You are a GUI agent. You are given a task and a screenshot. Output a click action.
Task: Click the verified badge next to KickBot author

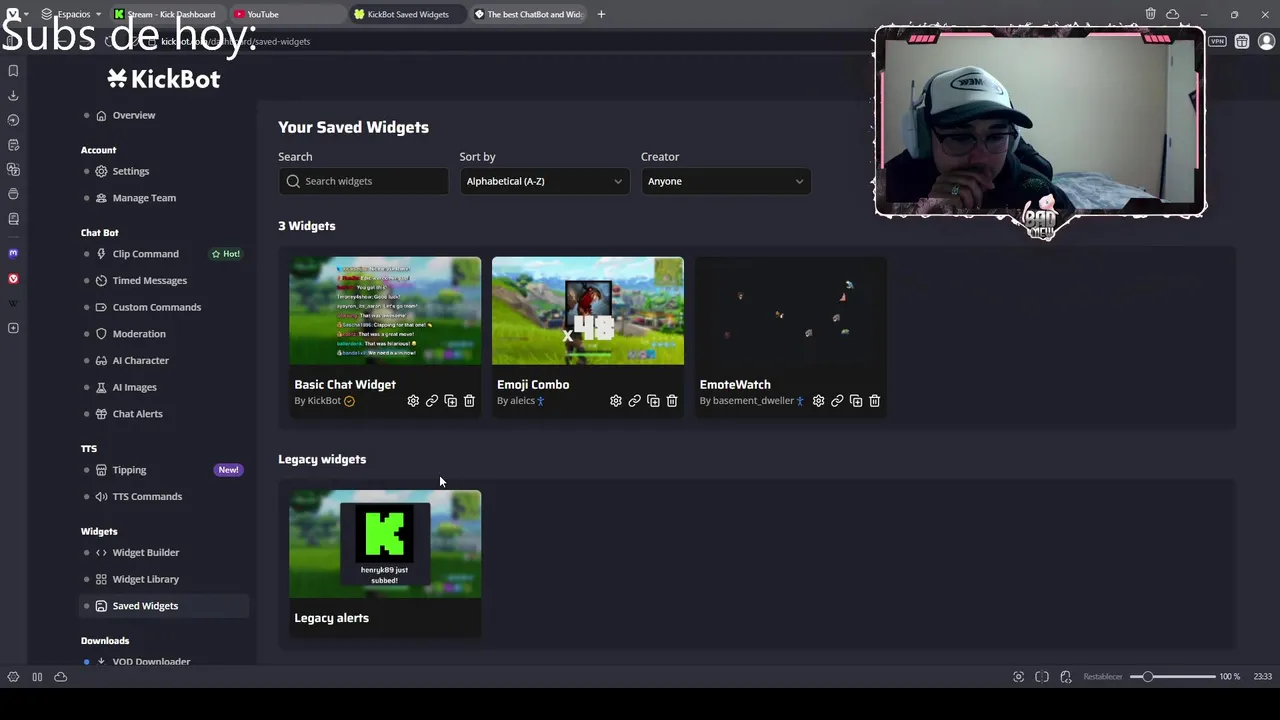(x=349, y=401)
